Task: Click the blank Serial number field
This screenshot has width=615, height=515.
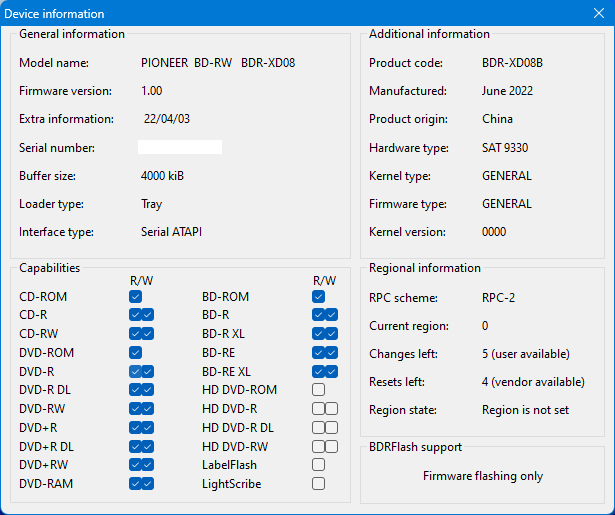Action: (x=180, y=148)
